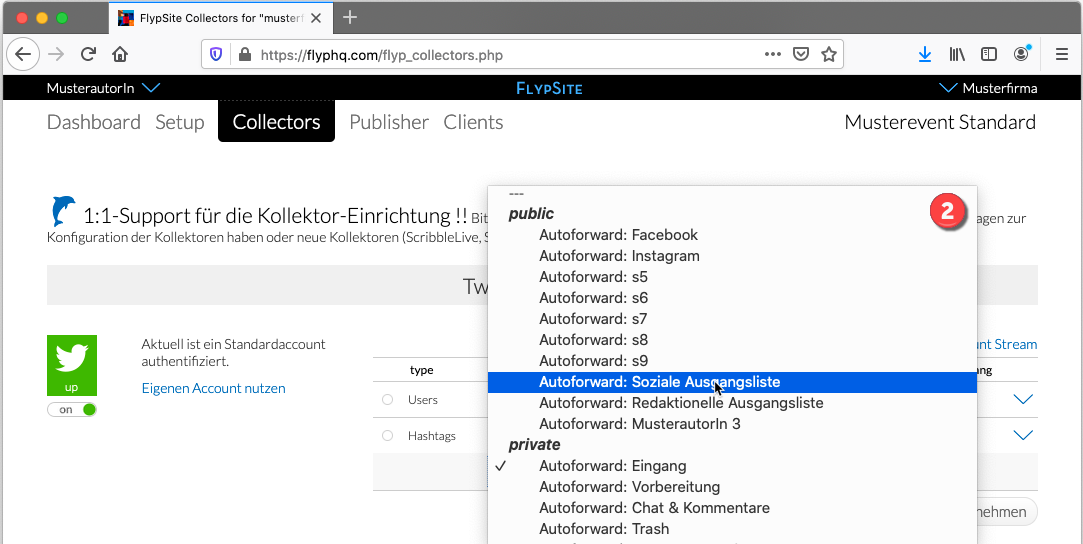Screen dimensions: 1083x544
Task: Open the Firefox hamburger menu
Action: [x=1061, y=55]
